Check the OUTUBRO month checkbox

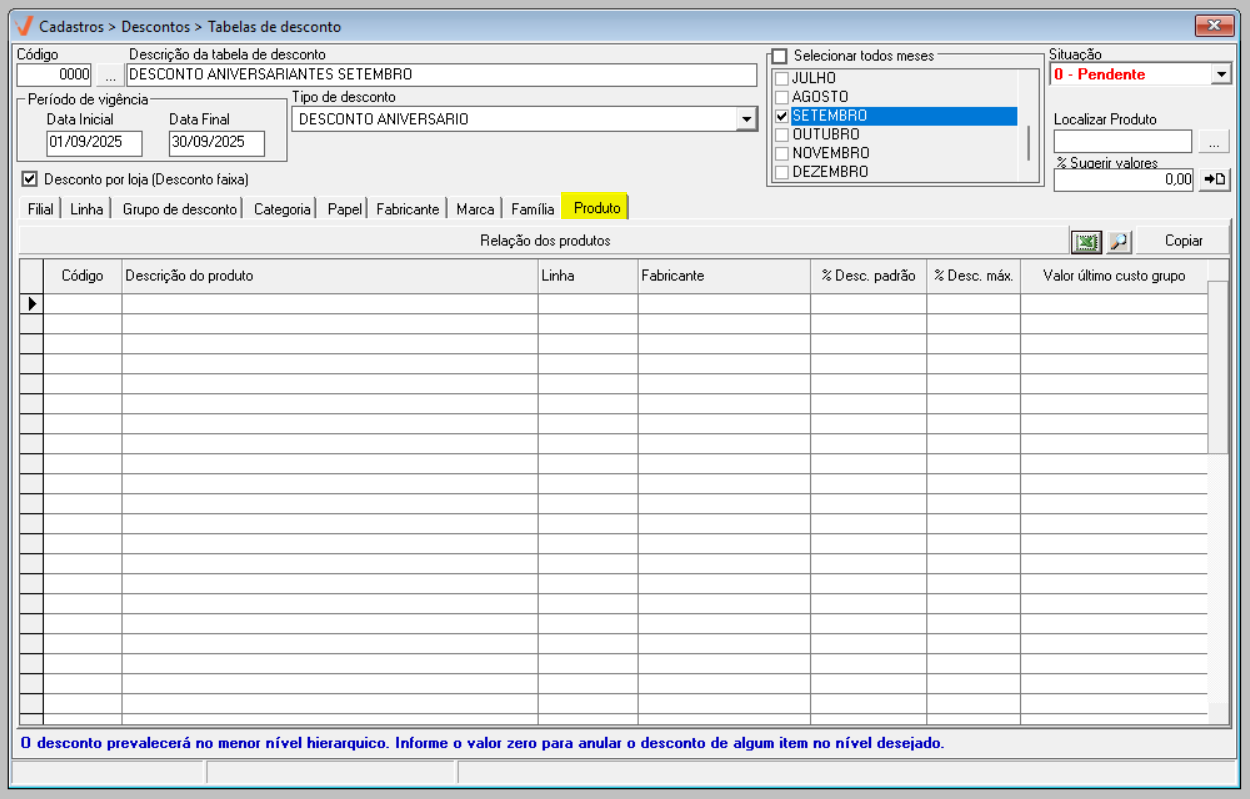tap(782, 135)
